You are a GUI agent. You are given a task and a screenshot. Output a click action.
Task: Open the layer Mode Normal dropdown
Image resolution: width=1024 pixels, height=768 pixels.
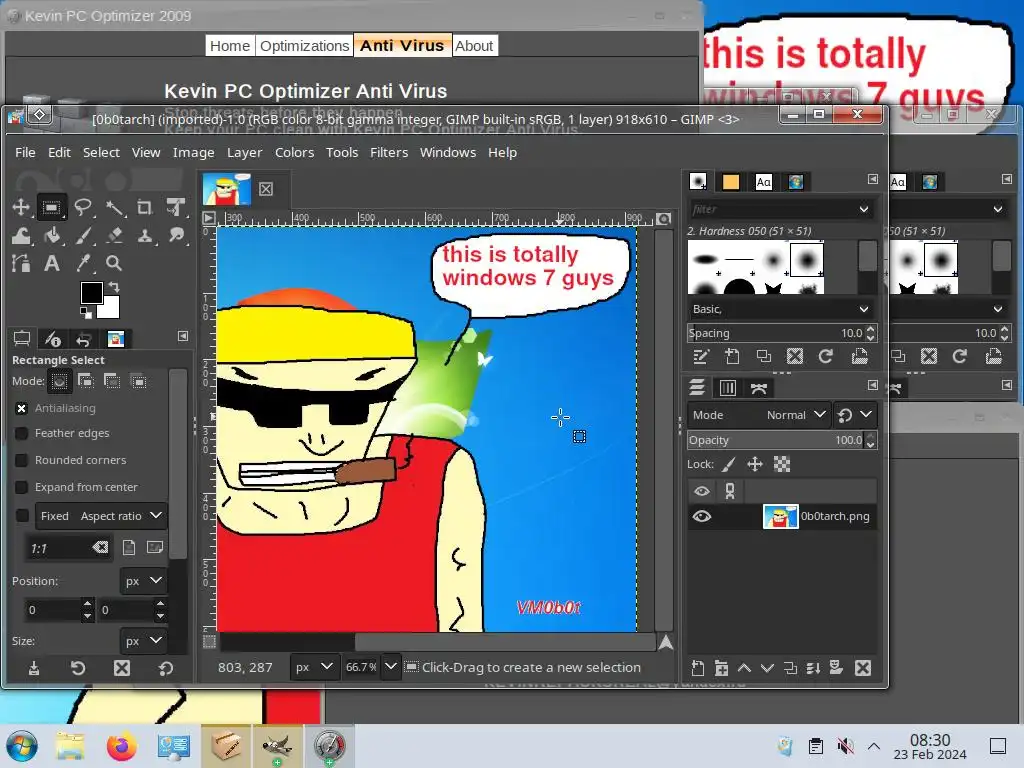point(759,415)
